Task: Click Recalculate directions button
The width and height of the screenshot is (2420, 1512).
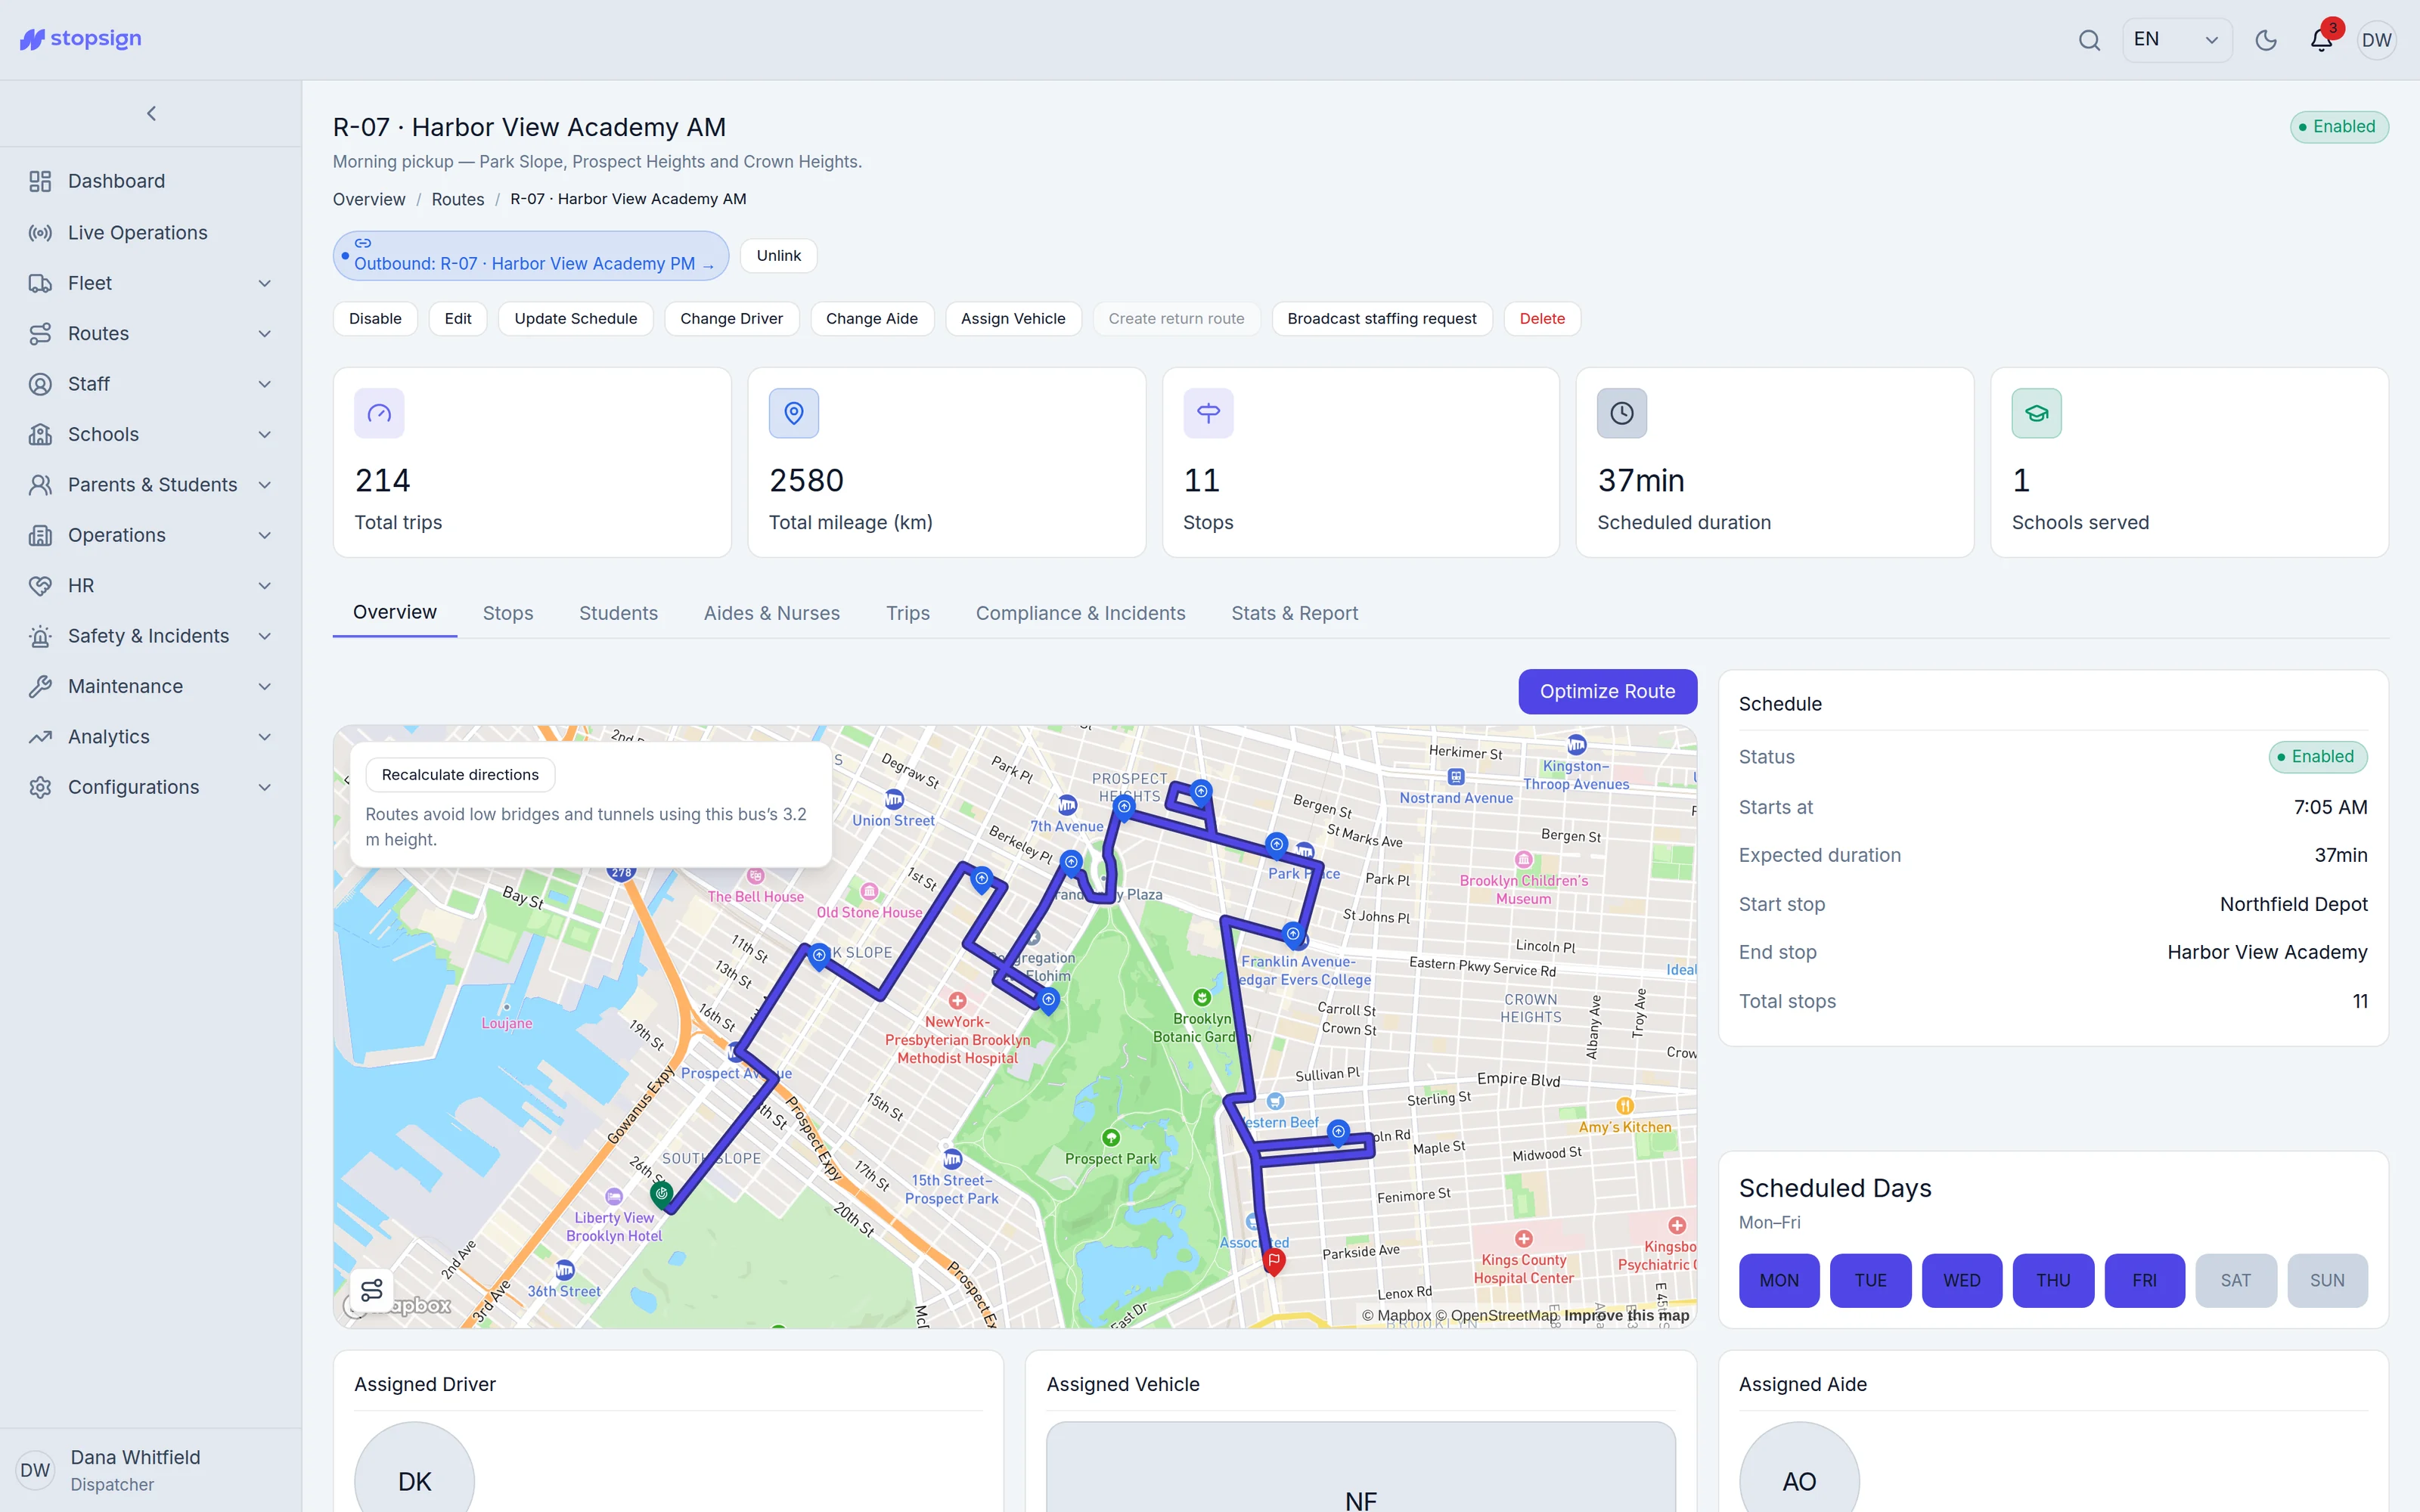Action: (460, 775)
